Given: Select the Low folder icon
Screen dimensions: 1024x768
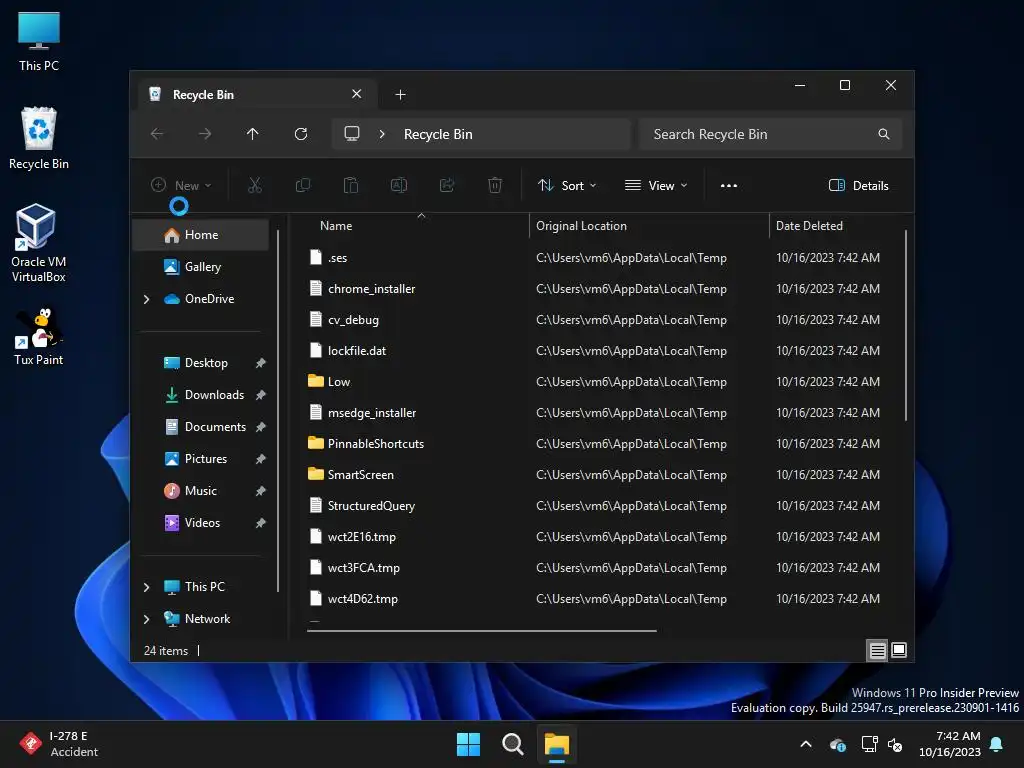Looking at the screenshot, I should point(315,381).
